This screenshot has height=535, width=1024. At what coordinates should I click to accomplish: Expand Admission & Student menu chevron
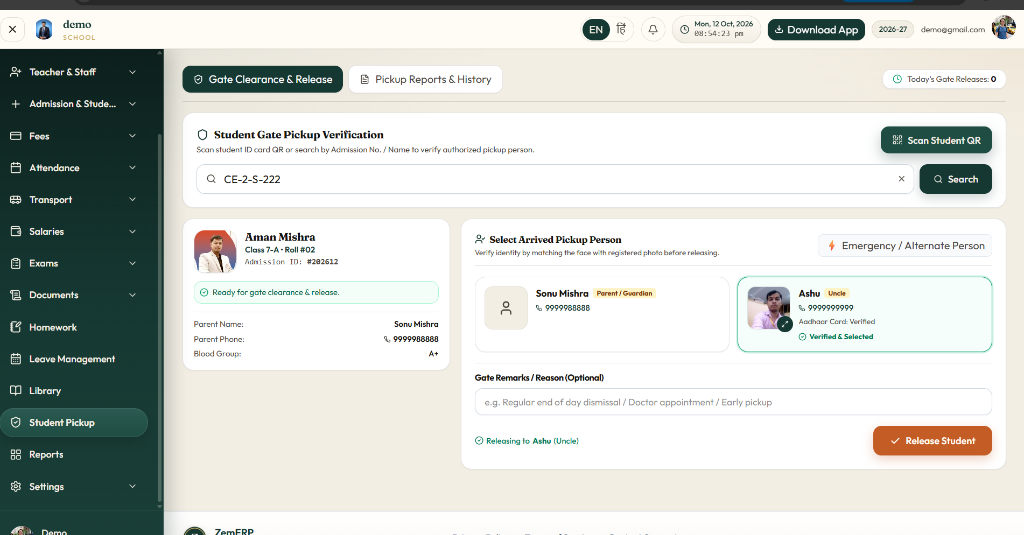tap(133, 104)
